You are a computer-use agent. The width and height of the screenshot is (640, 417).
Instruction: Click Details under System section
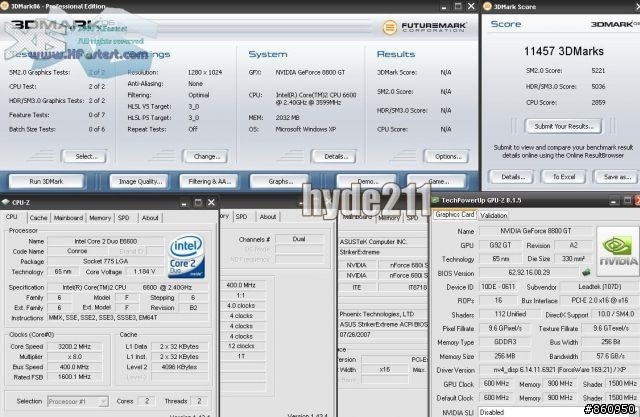[x=334, y=156]
